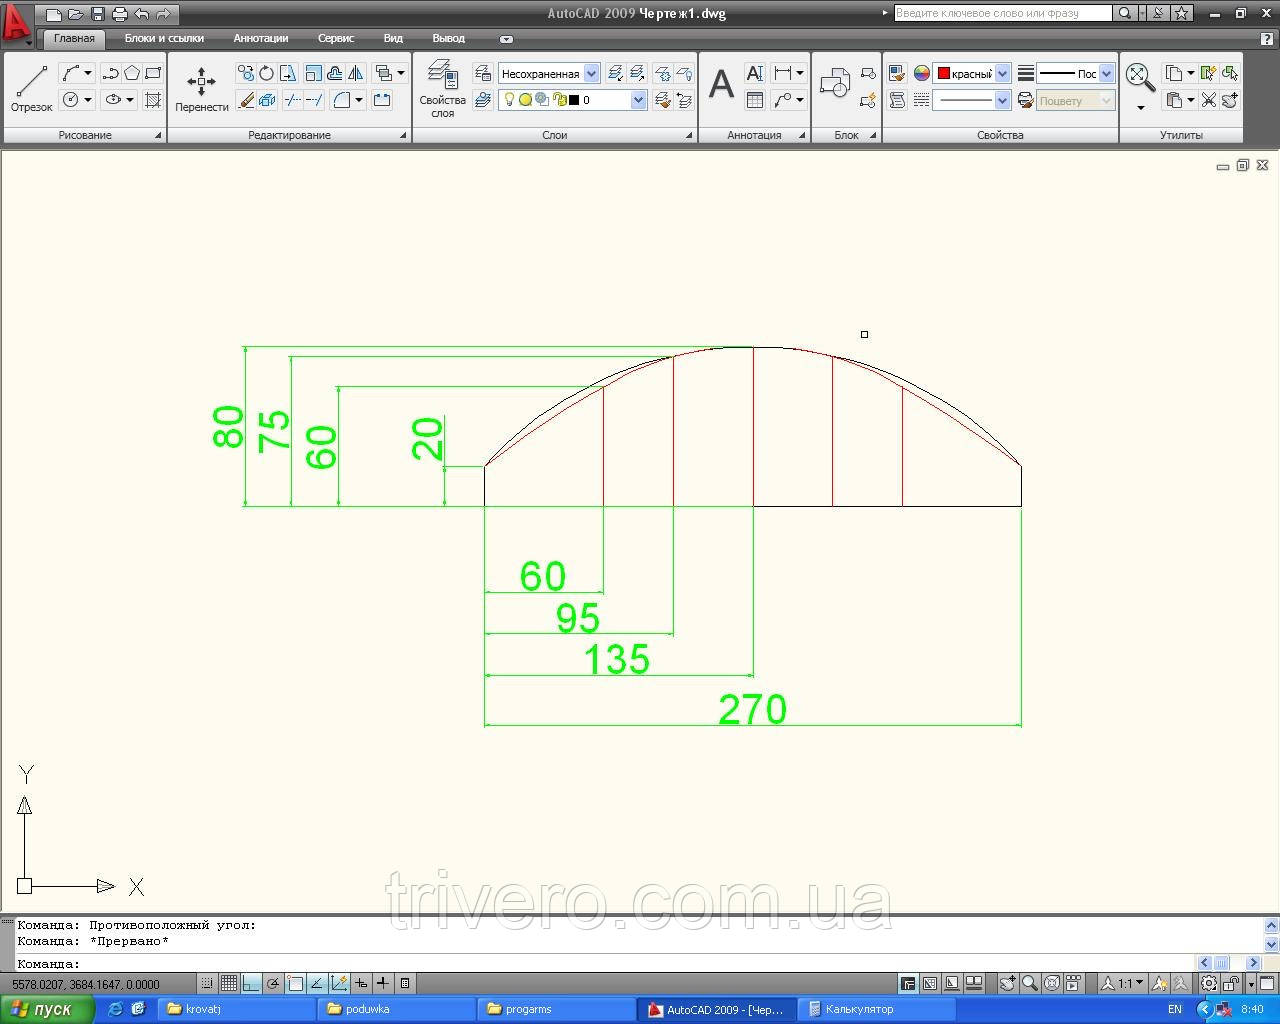Switch to poduwka taskbar window
This screenshot has width=1280, height=1024.
396,1009
